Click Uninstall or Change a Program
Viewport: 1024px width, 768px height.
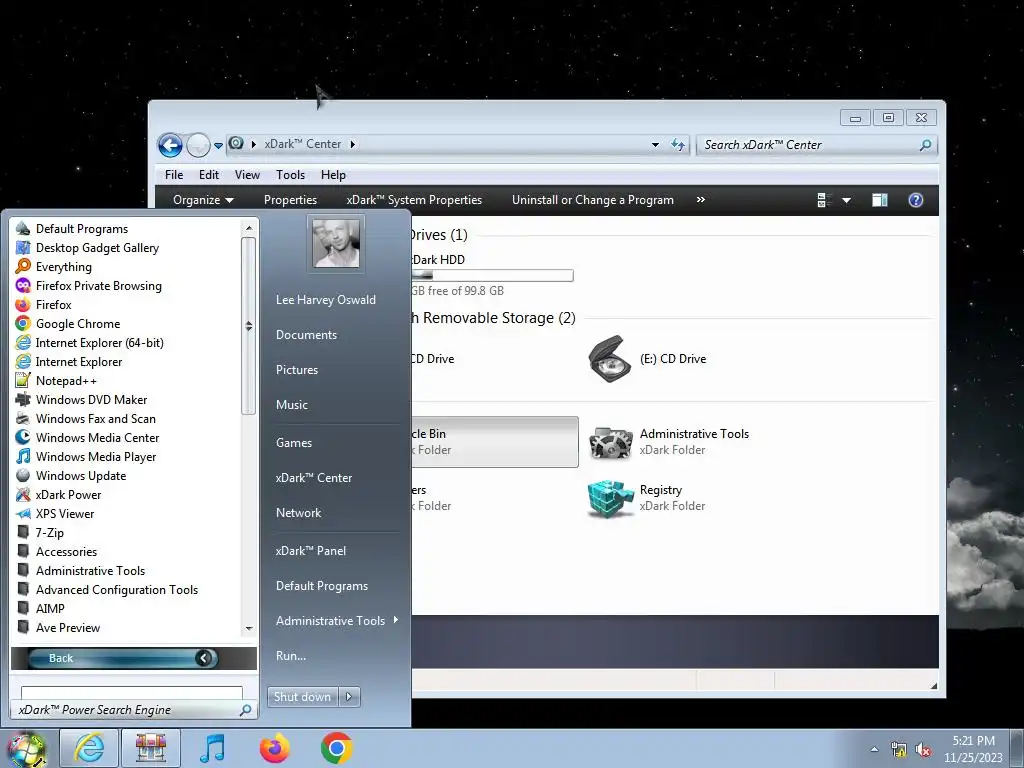coord(592,200)
